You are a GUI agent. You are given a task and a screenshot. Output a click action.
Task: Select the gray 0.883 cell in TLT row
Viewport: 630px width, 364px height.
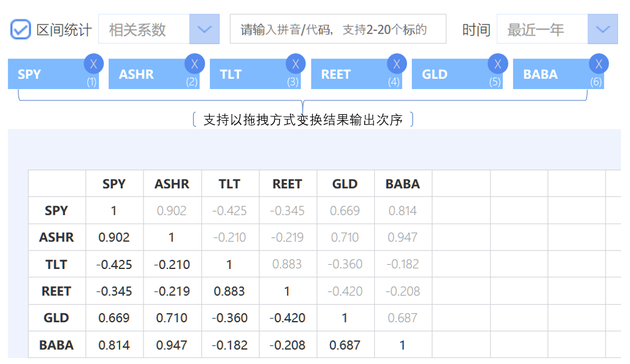point(287,264)
